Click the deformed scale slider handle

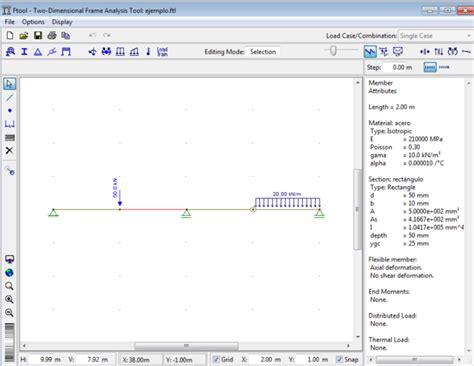coord(333,51)
